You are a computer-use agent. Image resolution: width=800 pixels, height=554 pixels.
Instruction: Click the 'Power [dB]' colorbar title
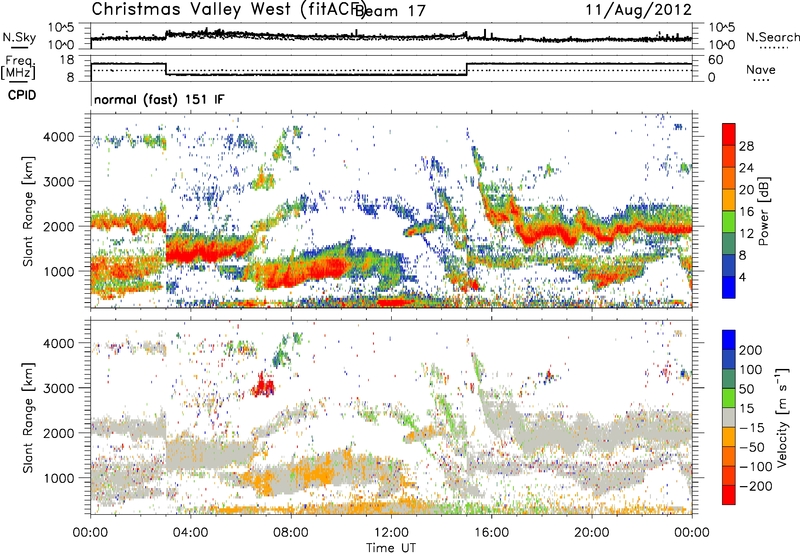tap(763, 211)
